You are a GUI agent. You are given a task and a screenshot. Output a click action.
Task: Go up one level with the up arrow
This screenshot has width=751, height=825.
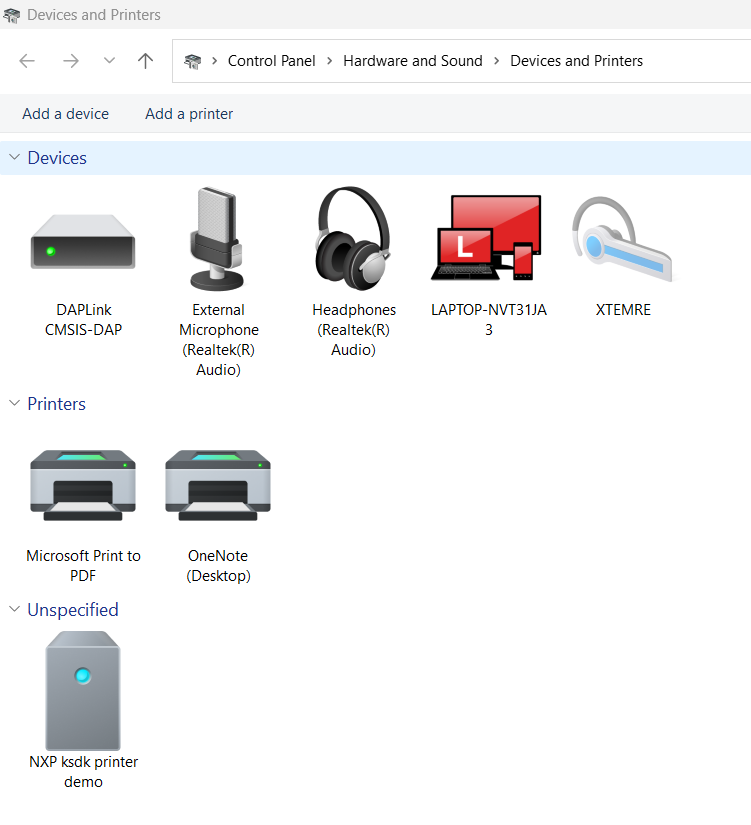coord(145,61)
